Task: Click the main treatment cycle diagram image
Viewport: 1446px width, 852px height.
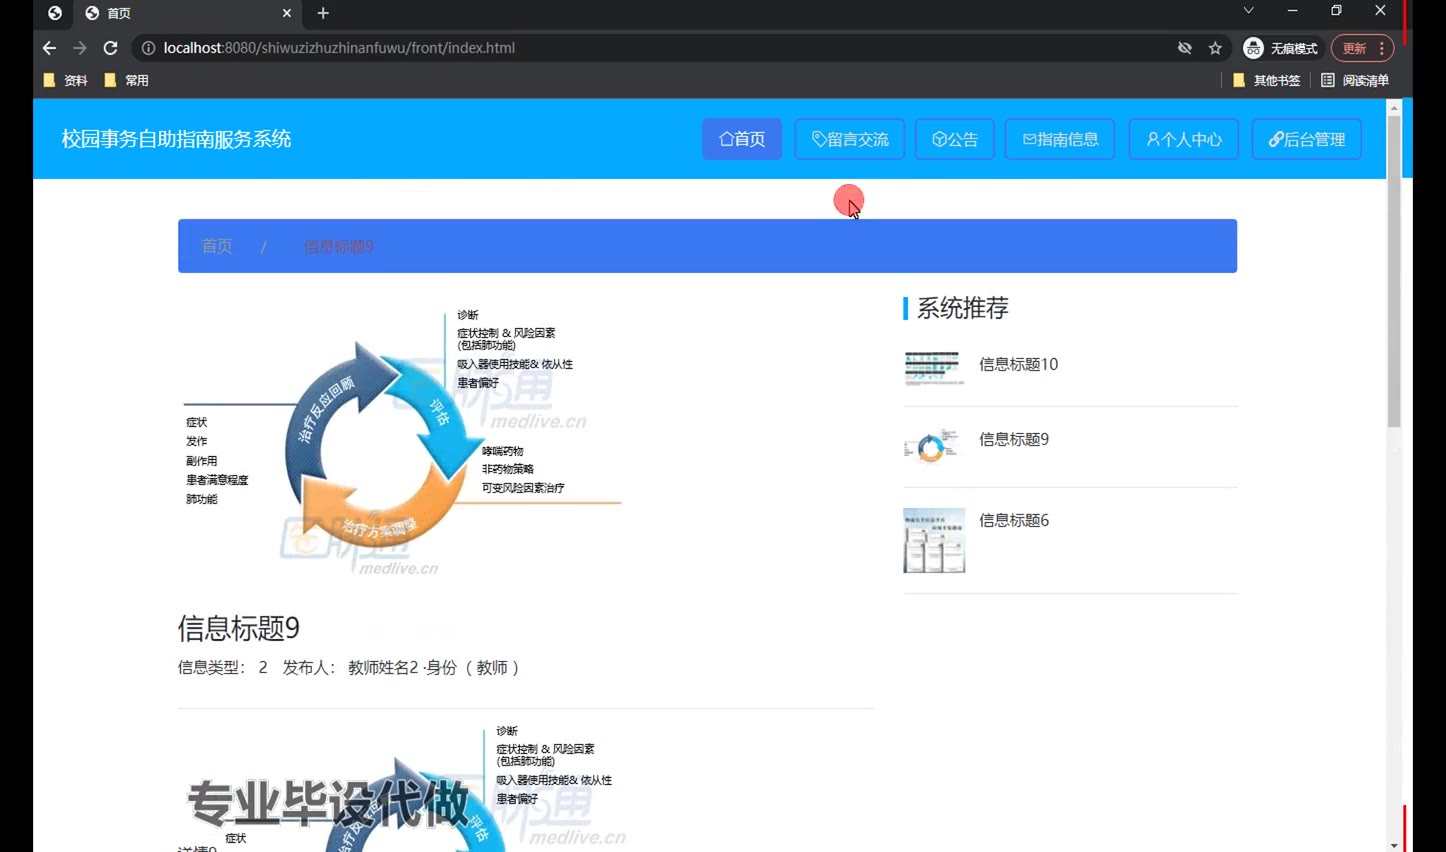Action: [400, 442]
